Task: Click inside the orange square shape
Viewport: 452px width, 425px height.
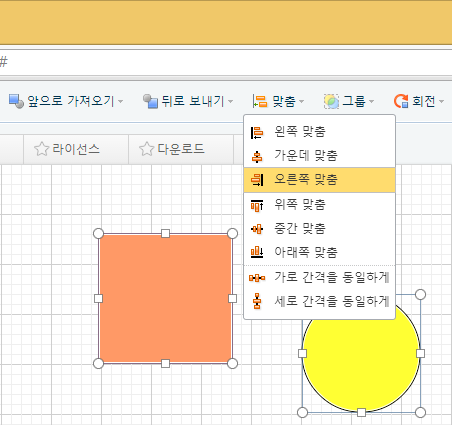Action: tap(165, 298)
